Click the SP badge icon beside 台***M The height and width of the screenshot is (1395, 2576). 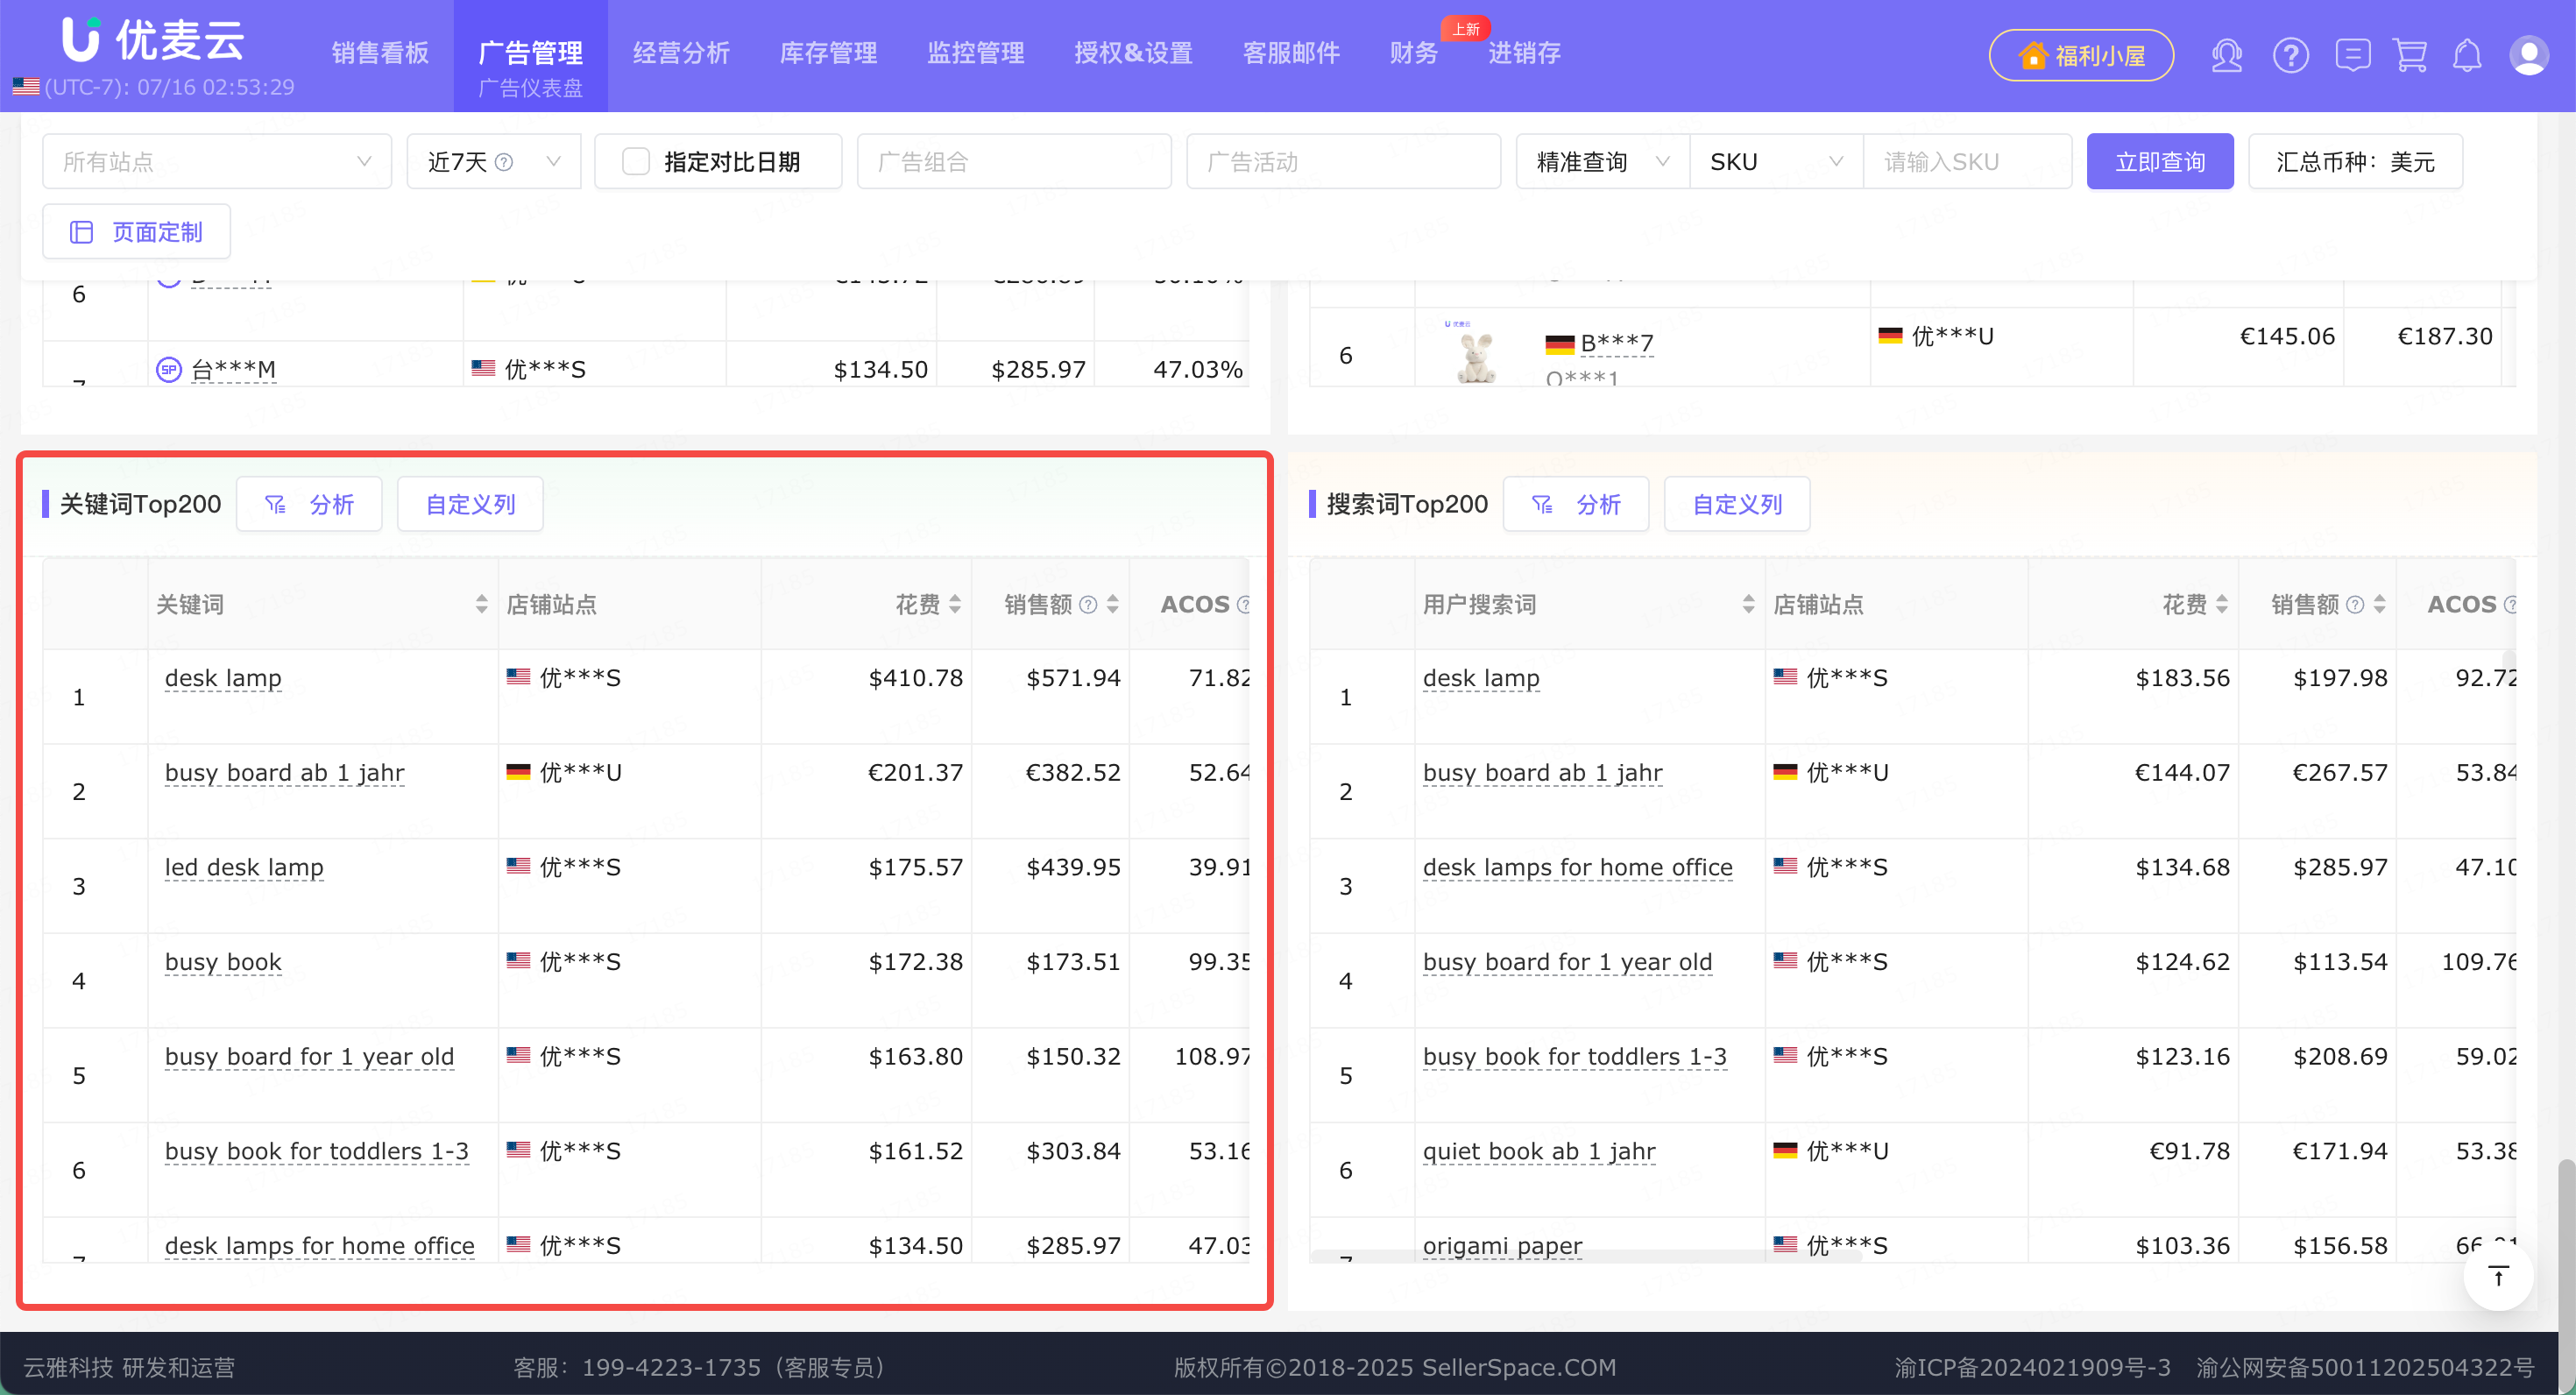pyautogui.click(x=168, y=370)
